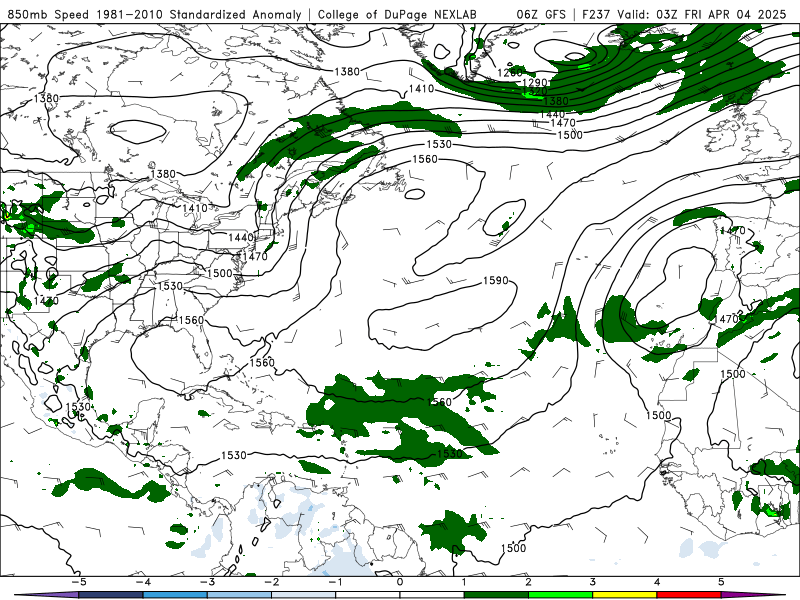Image resolution: width=800 pixels, height=600 pixels.
Task: Select the light blue -3 to -2 colorbar segment
Action: point(239,595)
